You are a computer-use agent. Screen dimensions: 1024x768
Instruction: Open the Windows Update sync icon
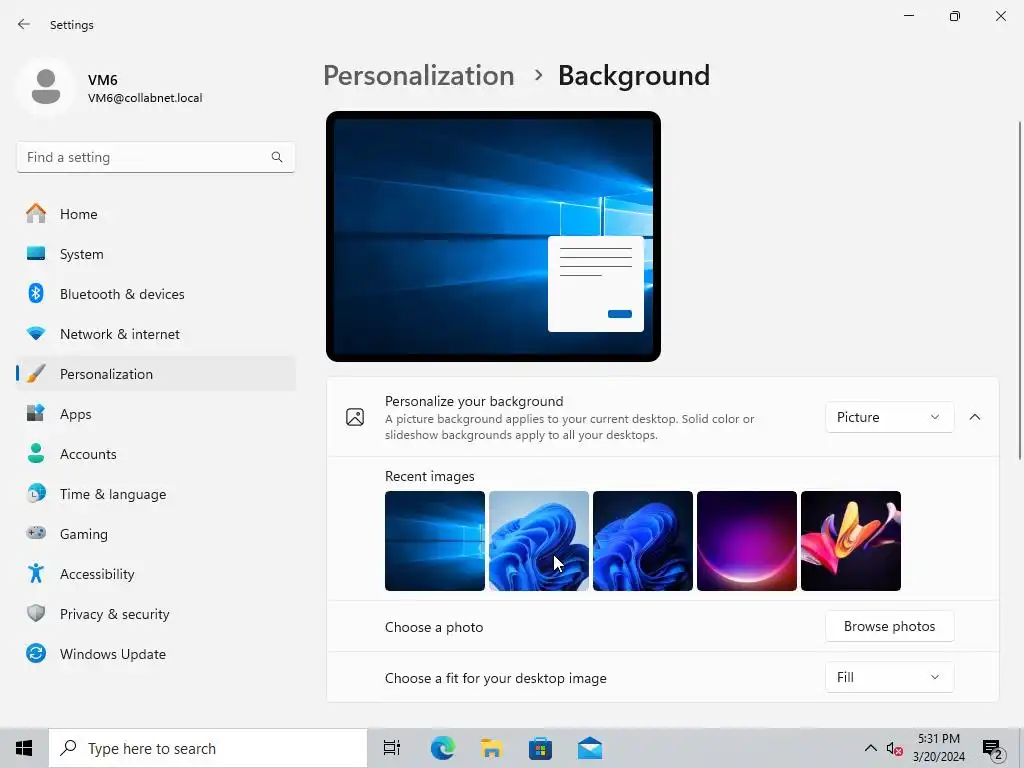tap(36, 653)
